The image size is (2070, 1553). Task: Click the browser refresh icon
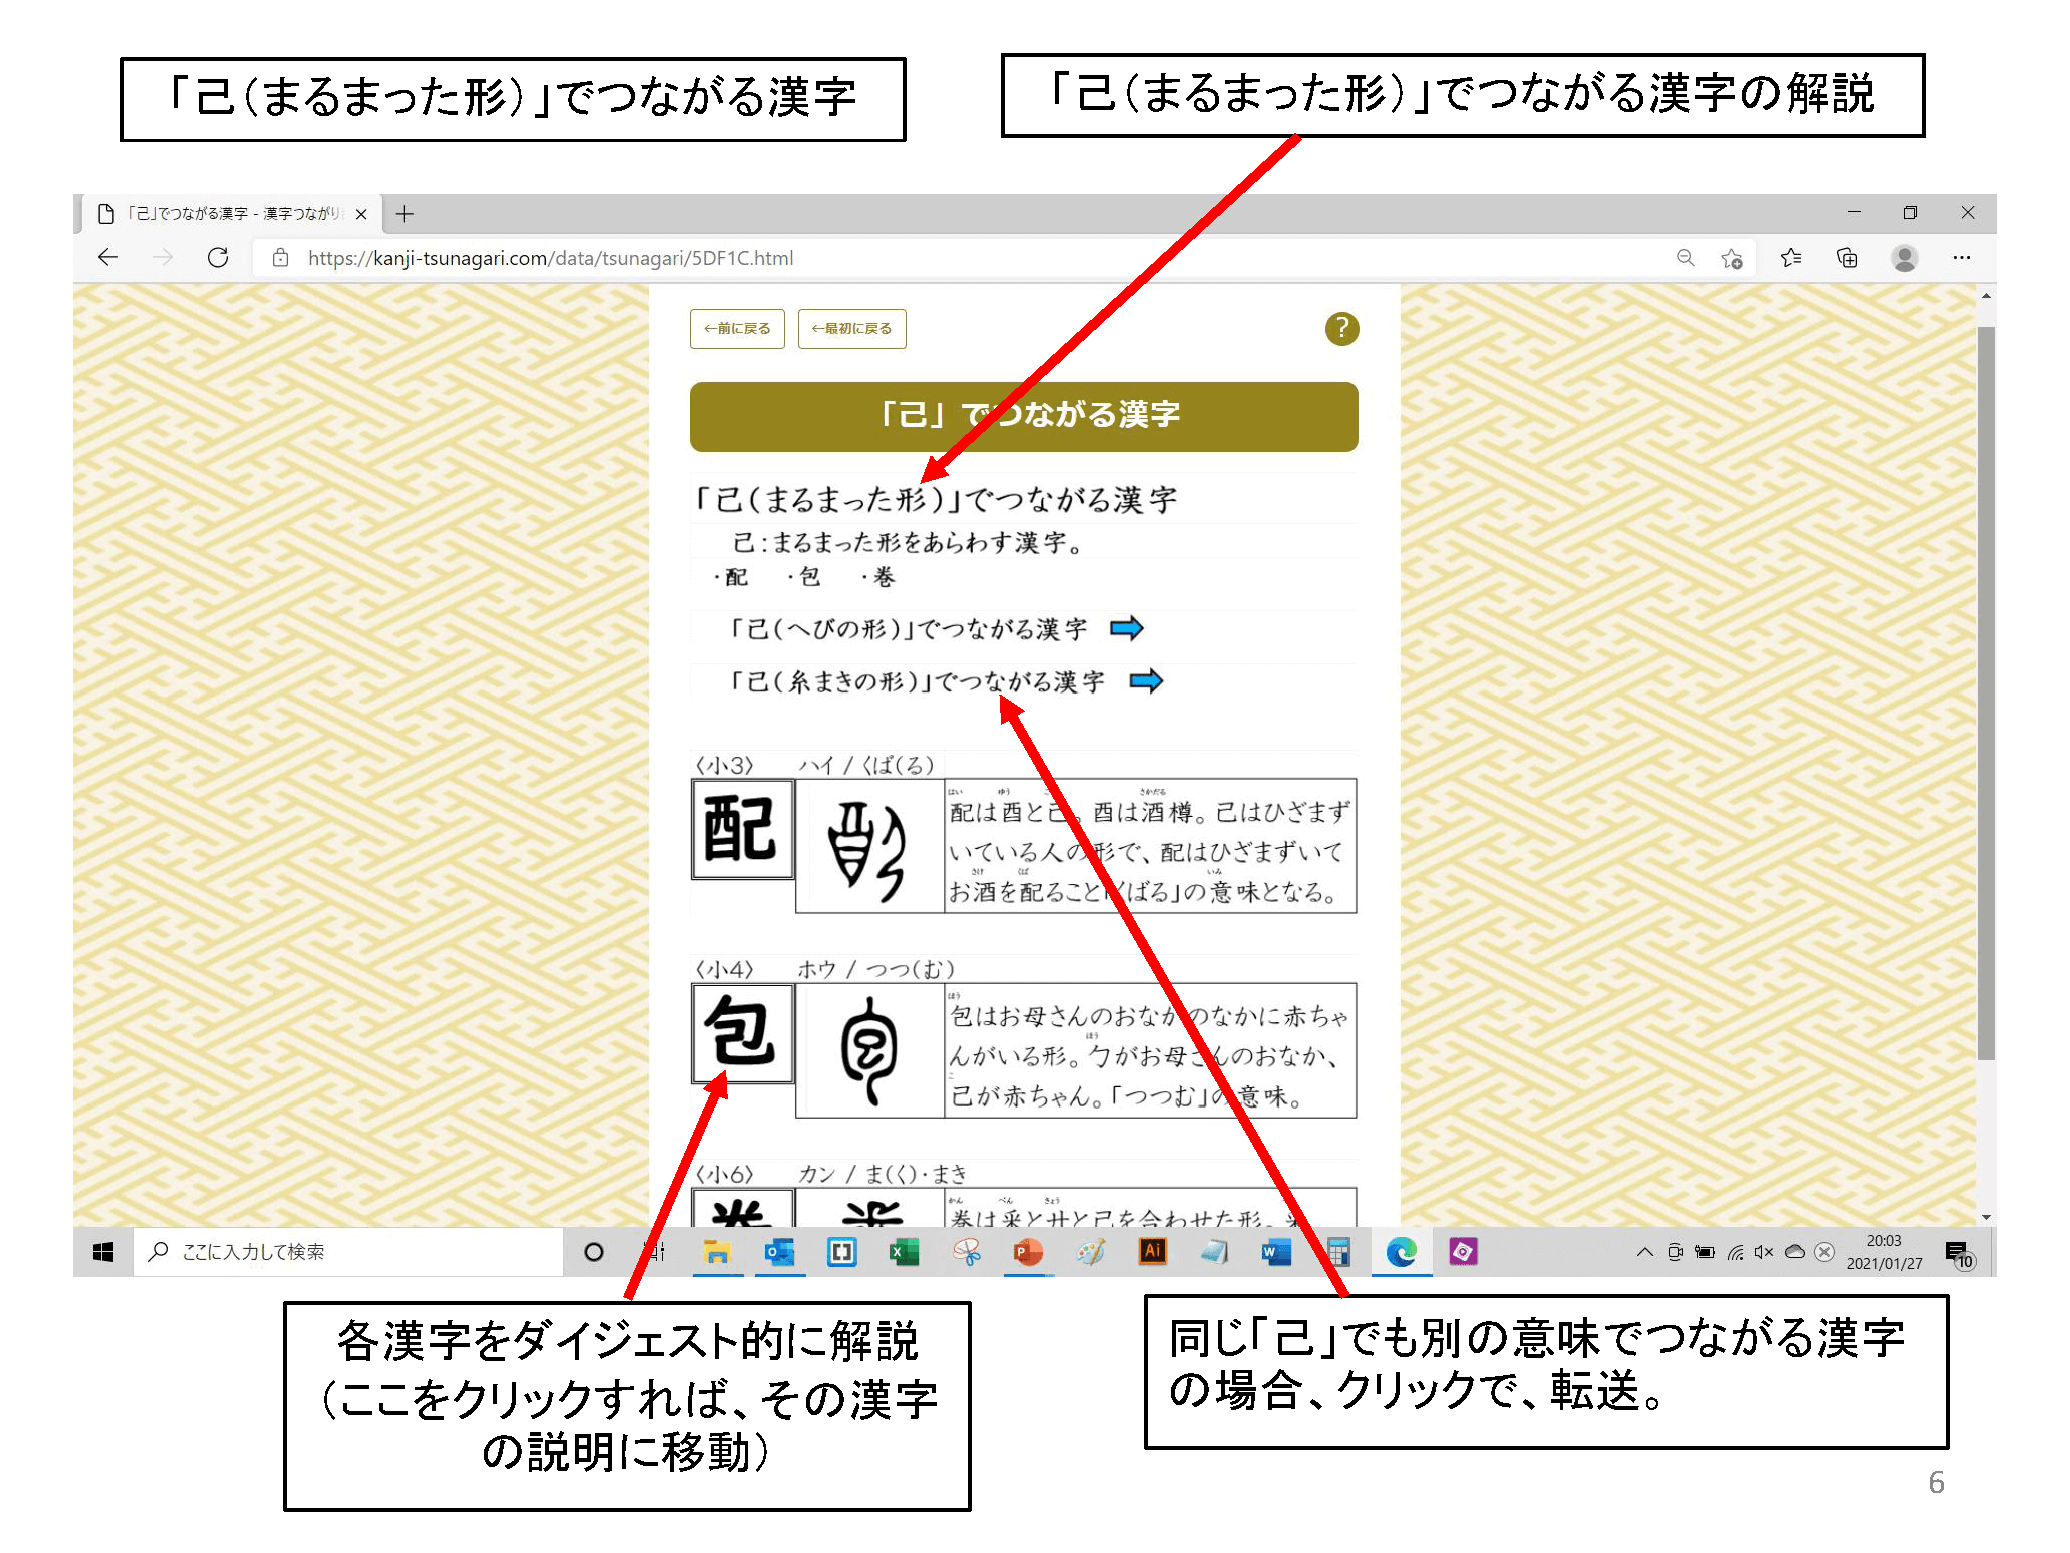[x=218, y=258]
